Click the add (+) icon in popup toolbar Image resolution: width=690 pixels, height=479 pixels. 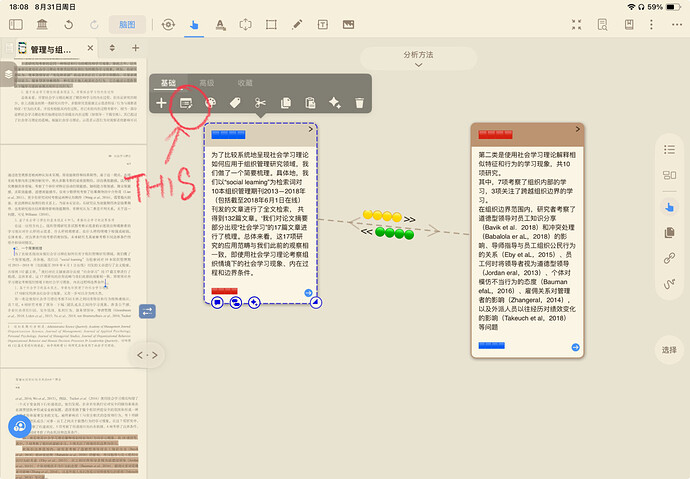(x=161, y=103)
